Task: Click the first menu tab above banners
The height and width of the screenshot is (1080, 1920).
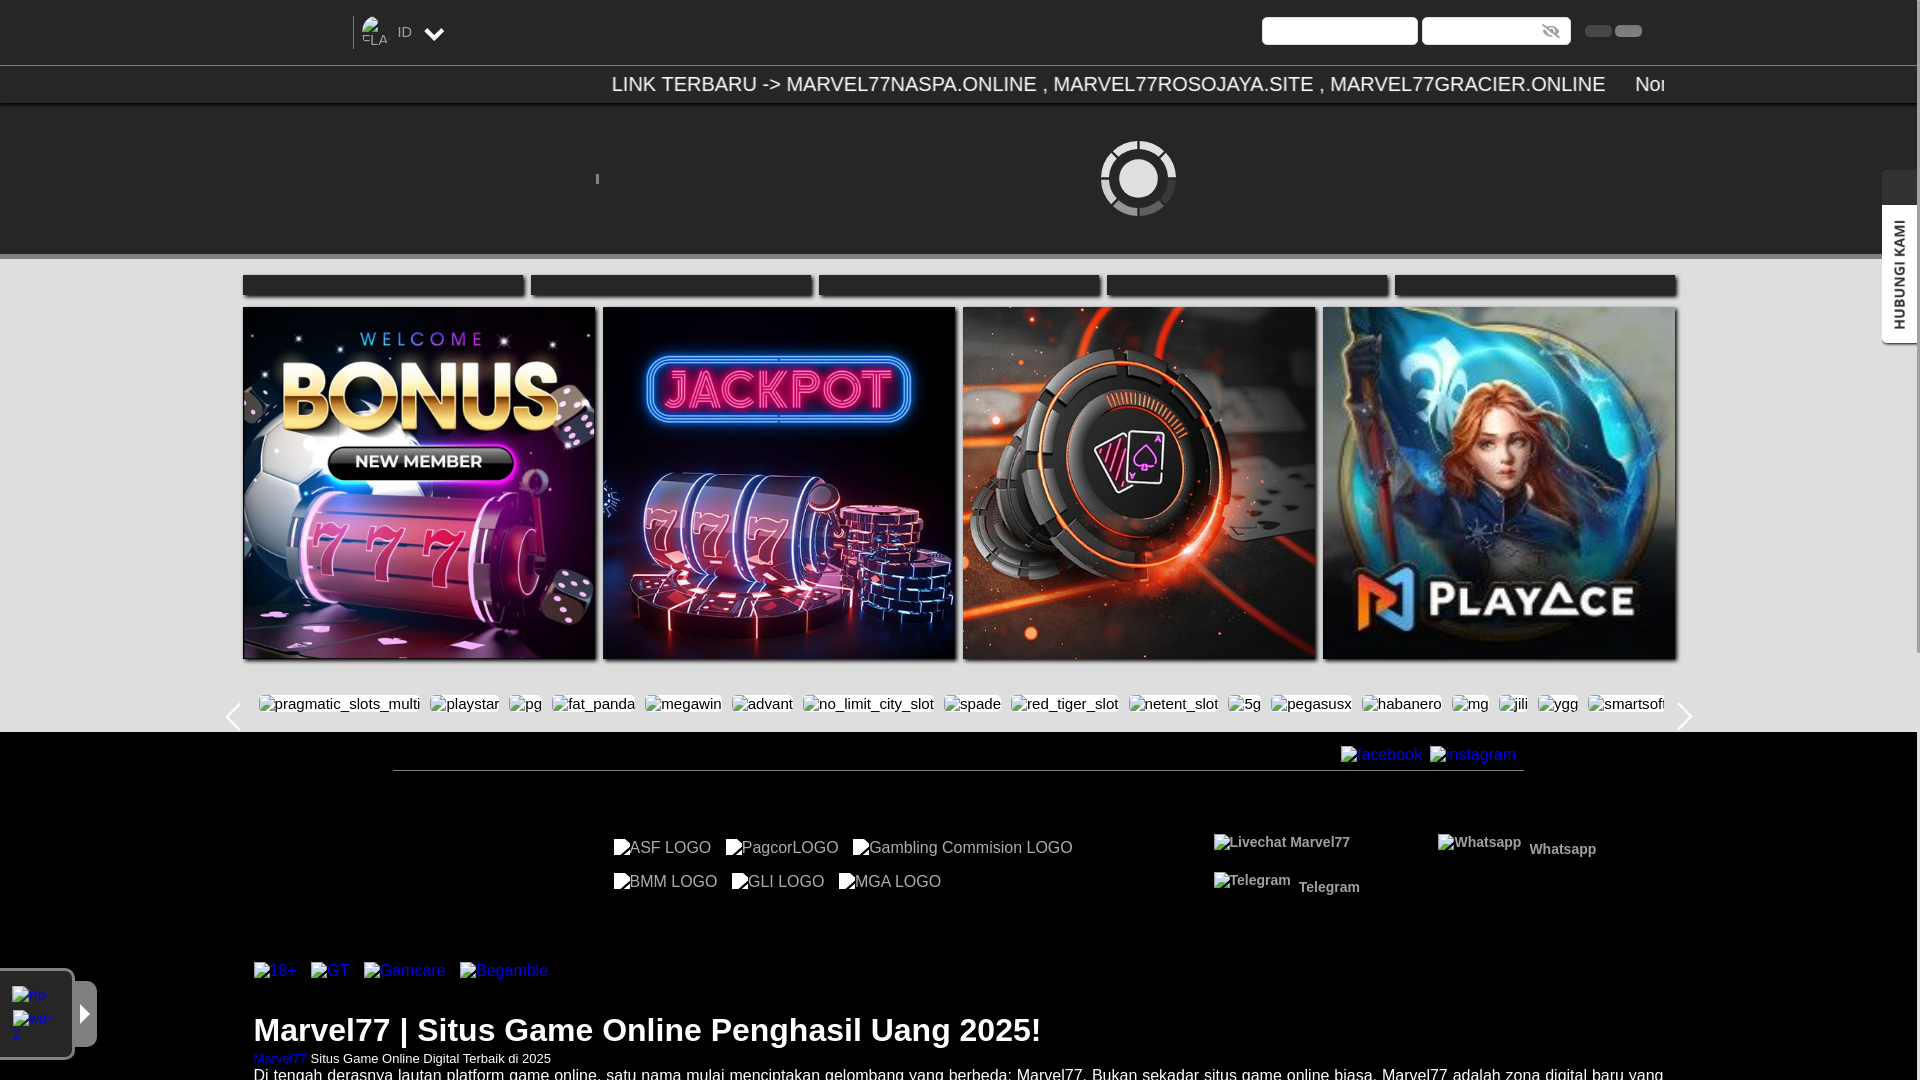Action: pos(383,285)
